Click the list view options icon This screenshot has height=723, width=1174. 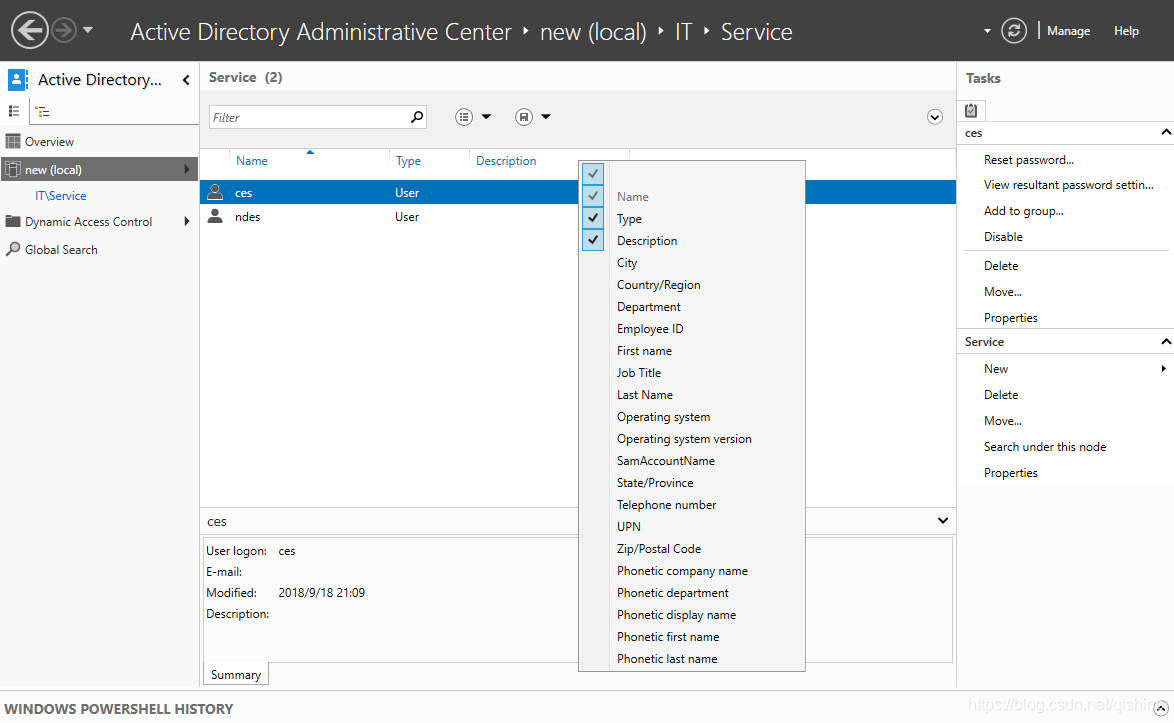coord(464,117)
